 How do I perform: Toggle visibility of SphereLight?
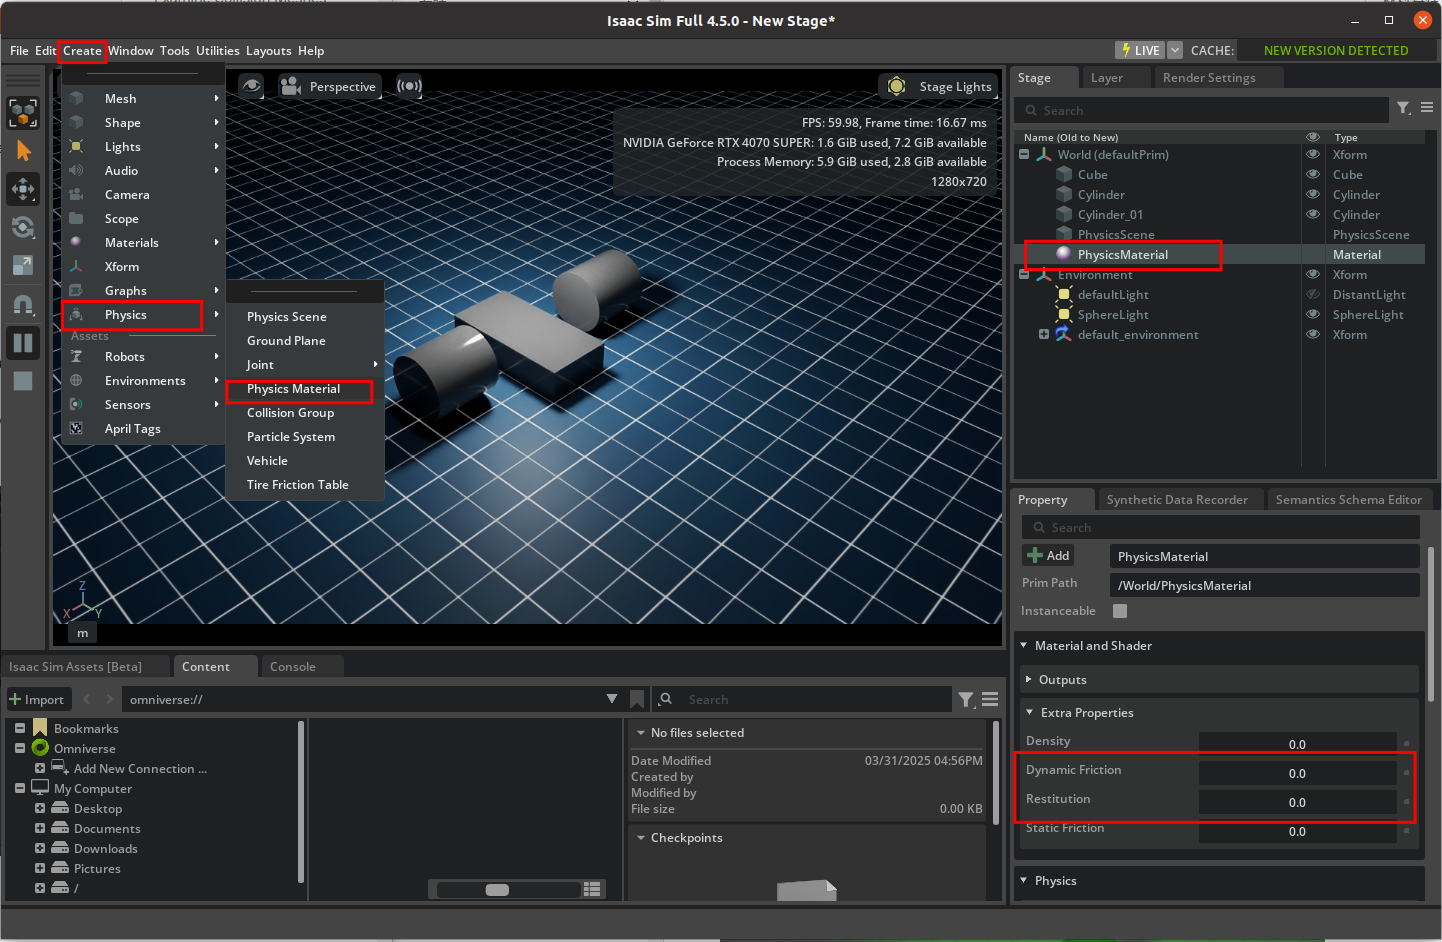point(1313,315)
